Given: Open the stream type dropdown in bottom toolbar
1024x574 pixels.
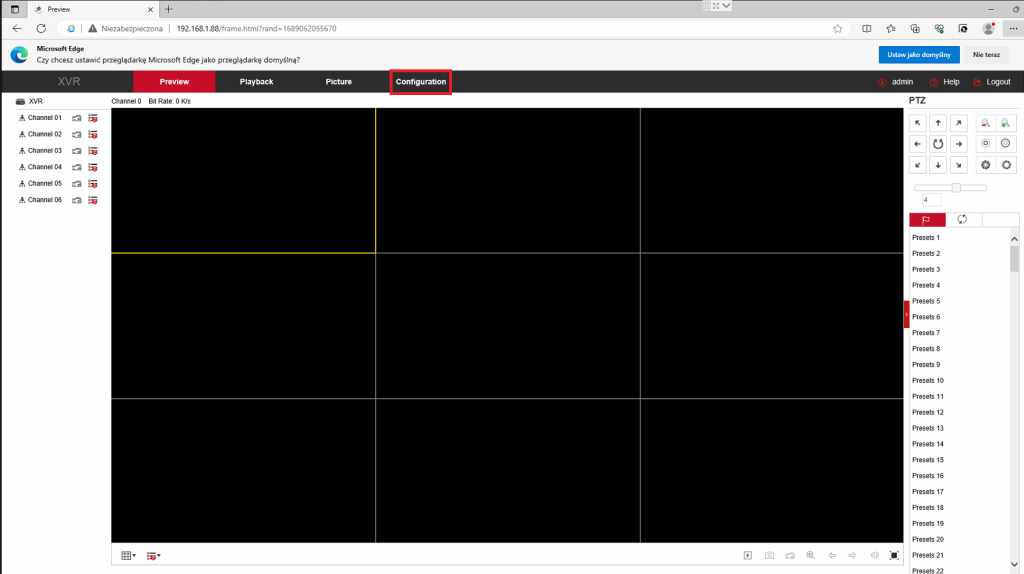Looking at the screenshot, I should point(153,555).
